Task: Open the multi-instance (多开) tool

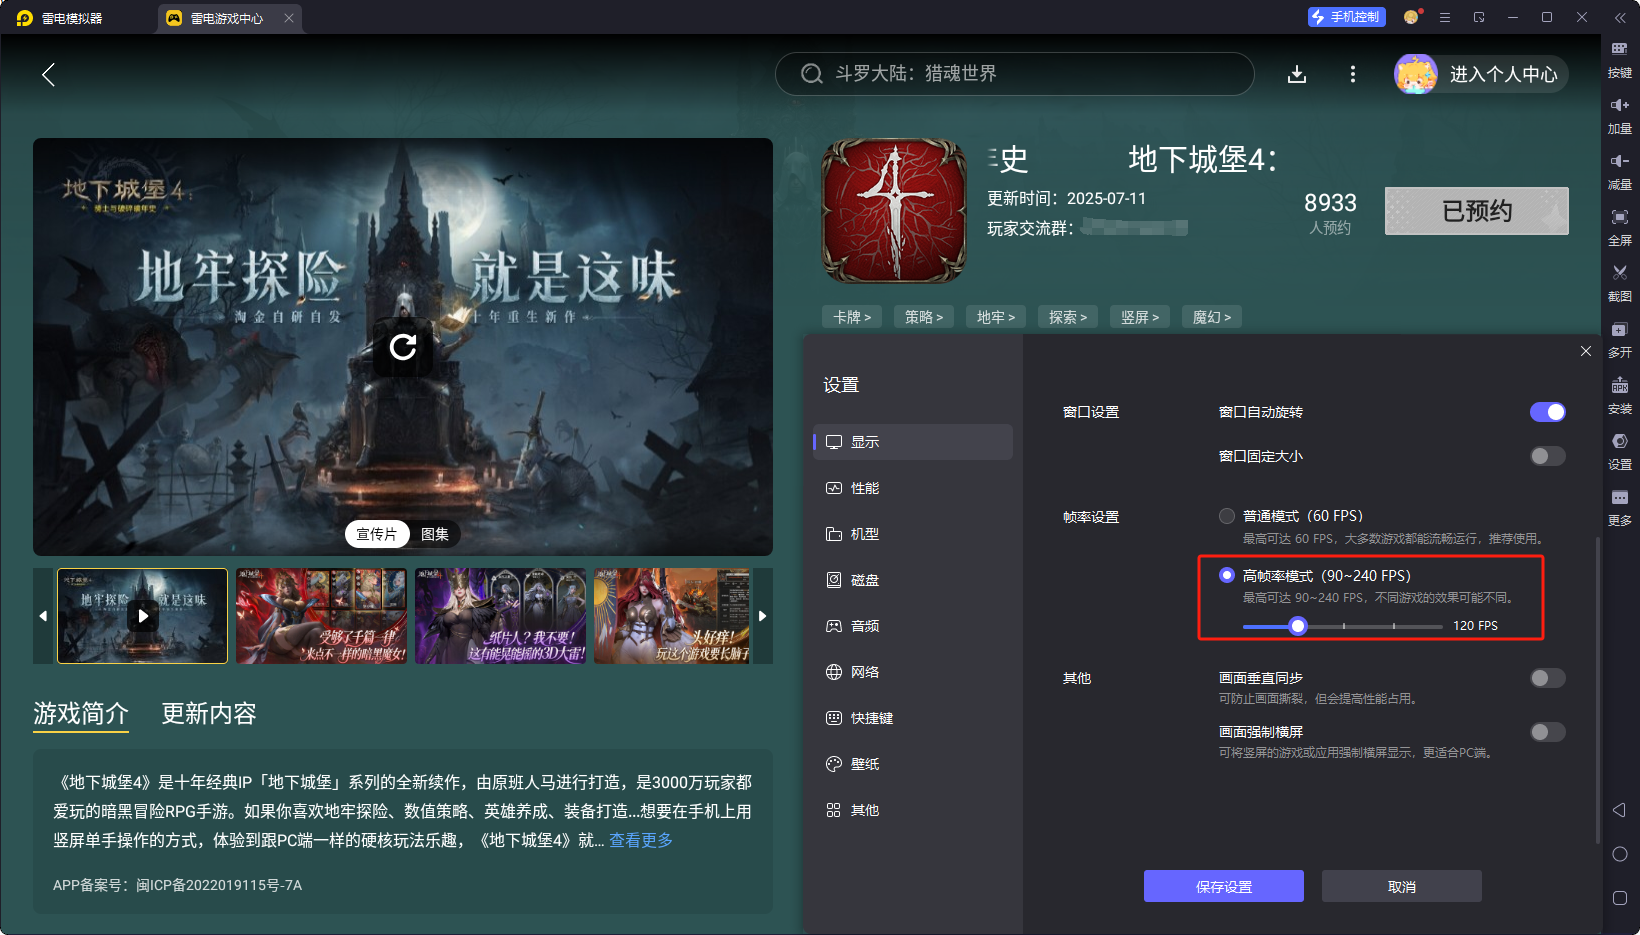Action: pyautogui.click(x=1619, y=330)
